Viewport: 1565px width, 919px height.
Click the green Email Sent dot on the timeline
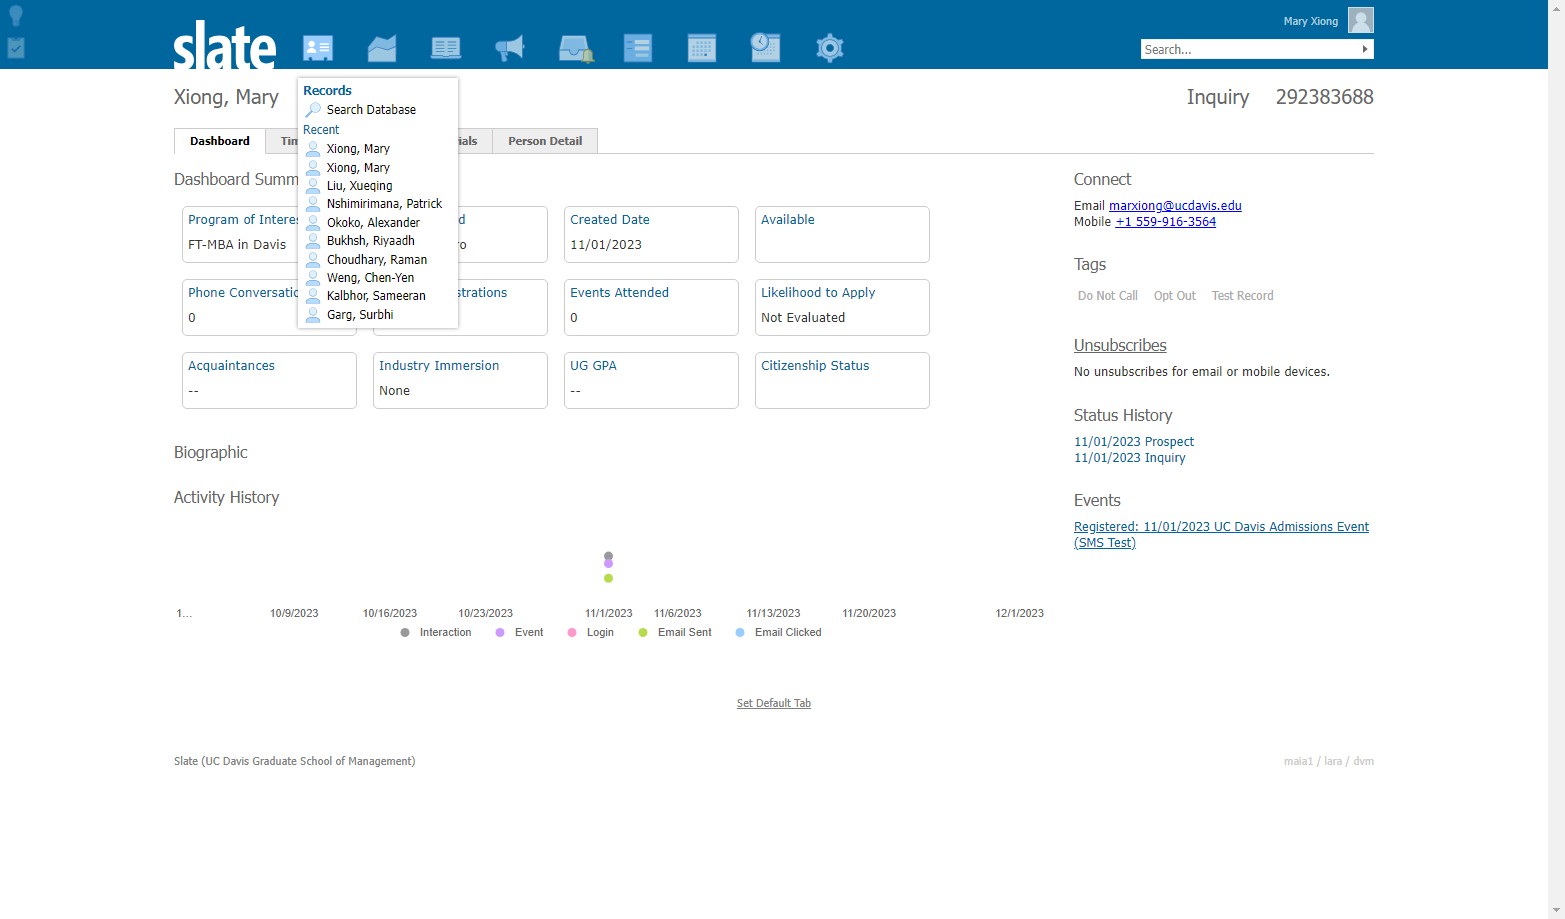tap(608, 578)
